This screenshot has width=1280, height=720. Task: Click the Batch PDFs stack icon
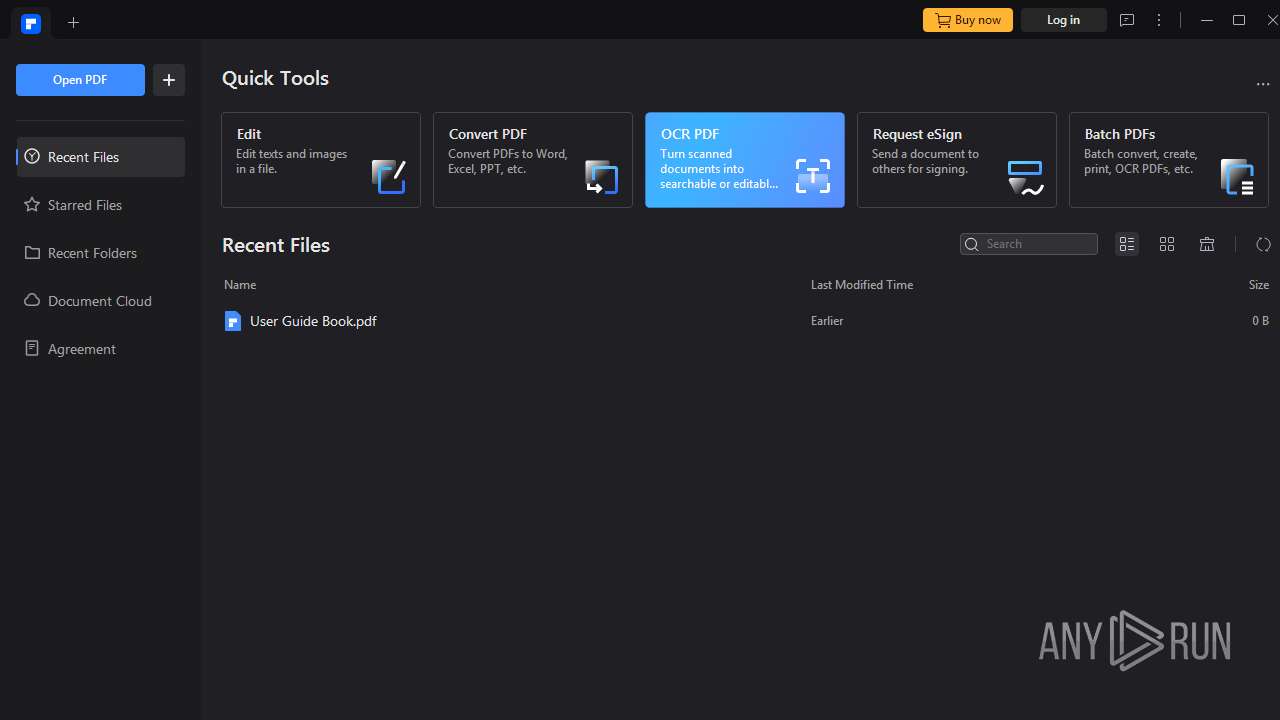(x=1237, y=176)
